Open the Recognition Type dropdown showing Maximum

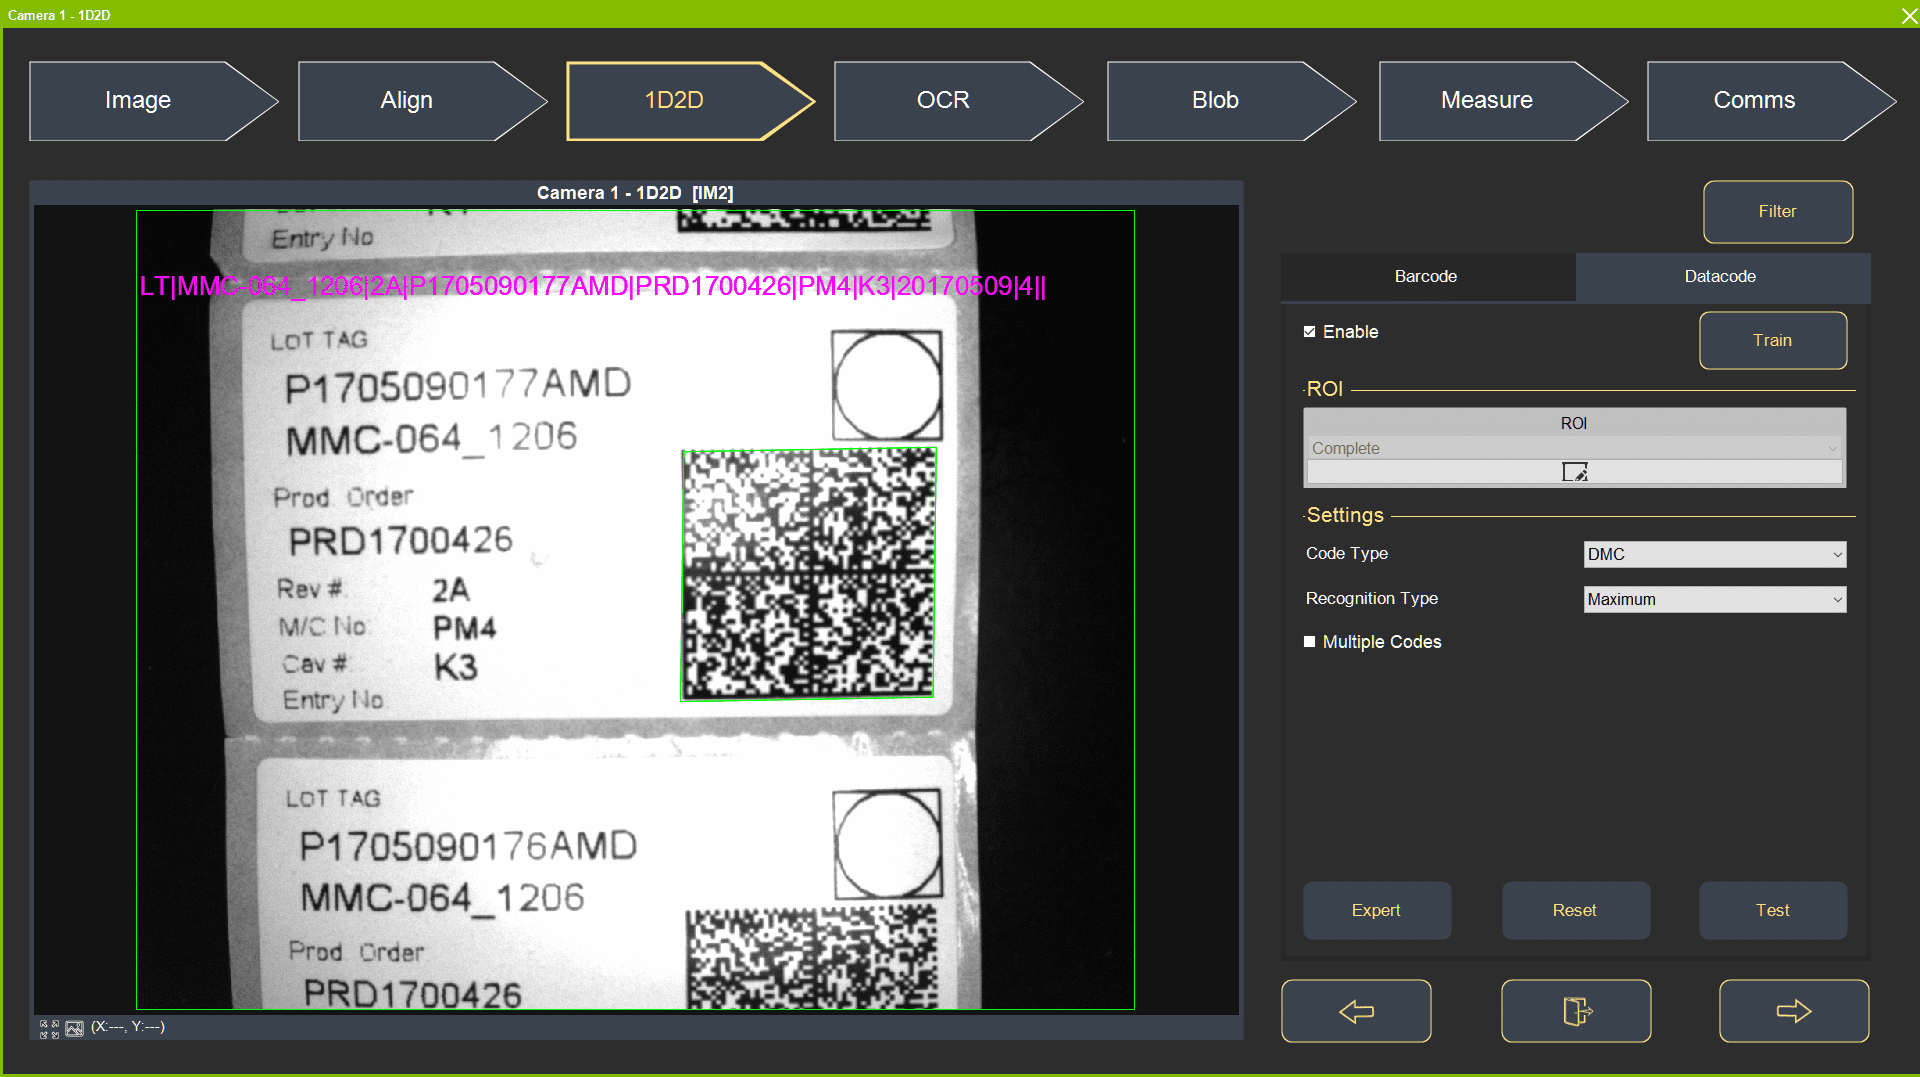[x=1715, y=599]
